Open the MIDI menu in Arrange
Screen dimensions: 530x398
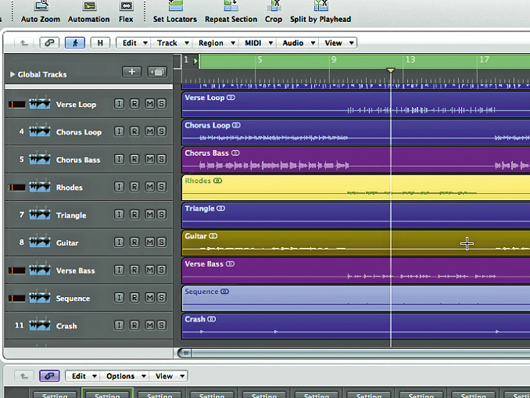pos(258,43)
